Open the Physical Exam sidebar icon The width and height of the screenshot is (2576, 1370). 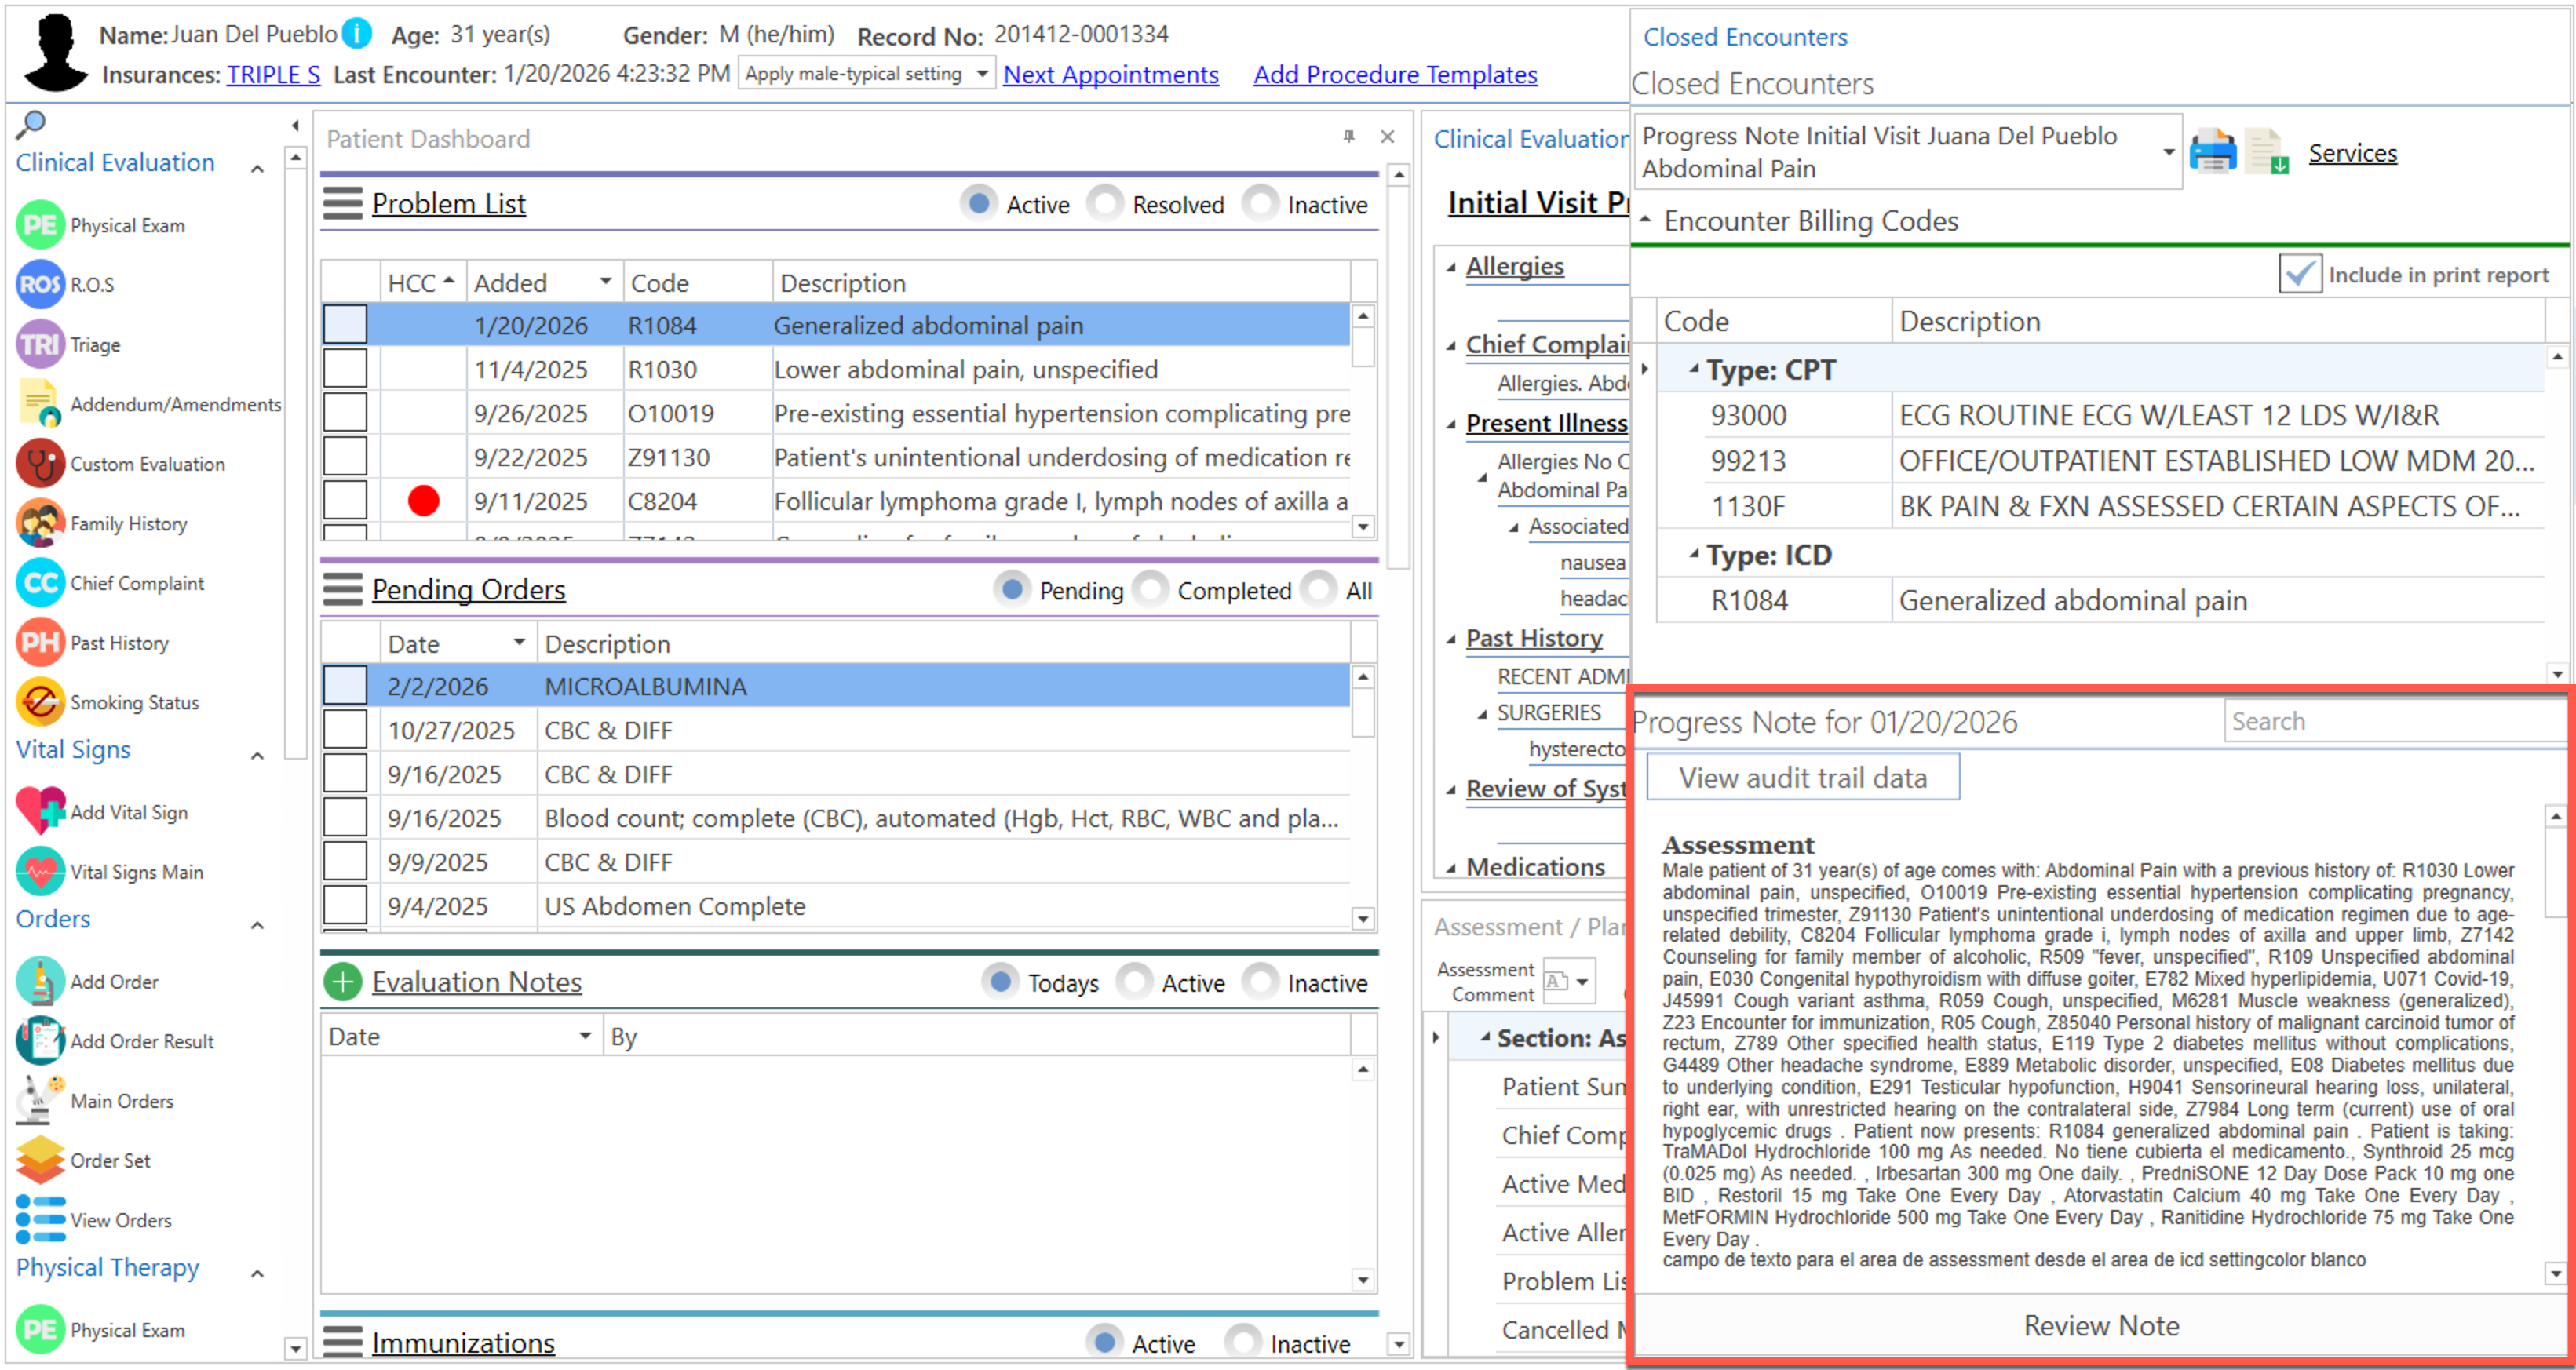pos(40,225)
